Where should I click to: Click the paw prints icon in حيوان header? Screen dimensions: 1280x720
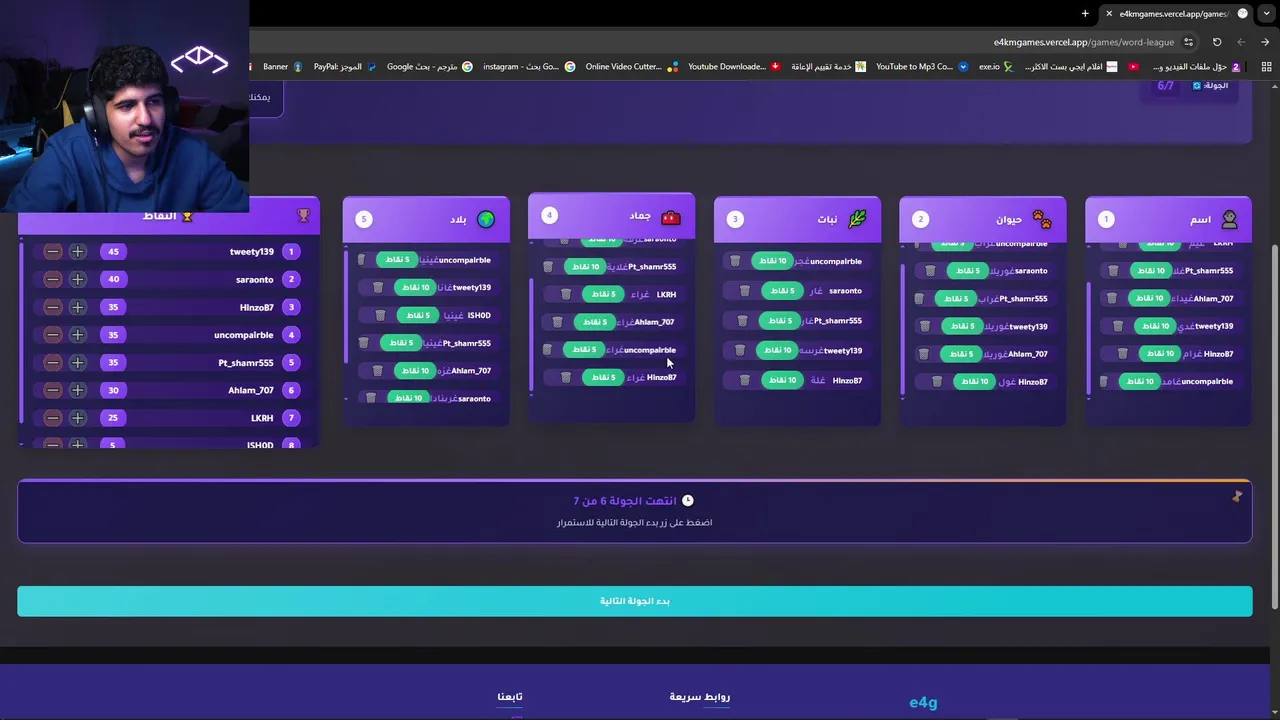[1042, 219]
